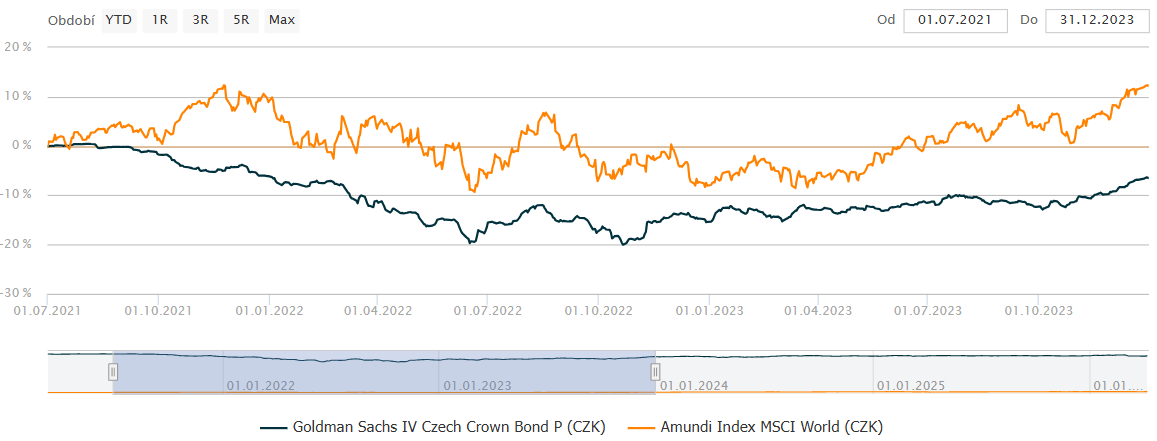
Task: Click navigator area left of the left handle
Action: (x=80, y=372)
